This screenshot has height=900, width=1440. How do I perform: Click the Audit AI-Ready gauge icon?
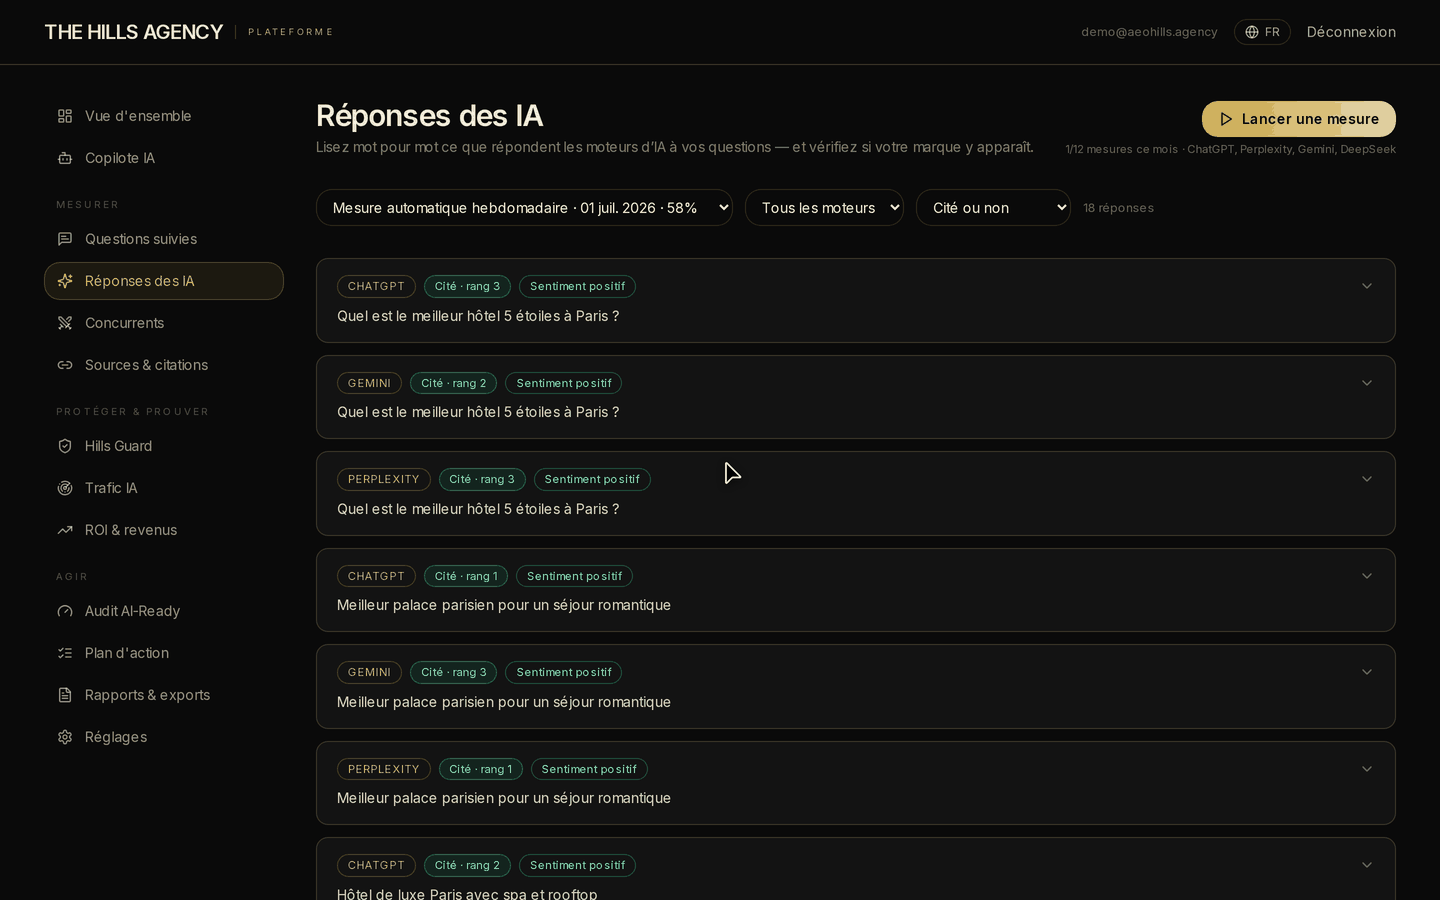point(65,611)
